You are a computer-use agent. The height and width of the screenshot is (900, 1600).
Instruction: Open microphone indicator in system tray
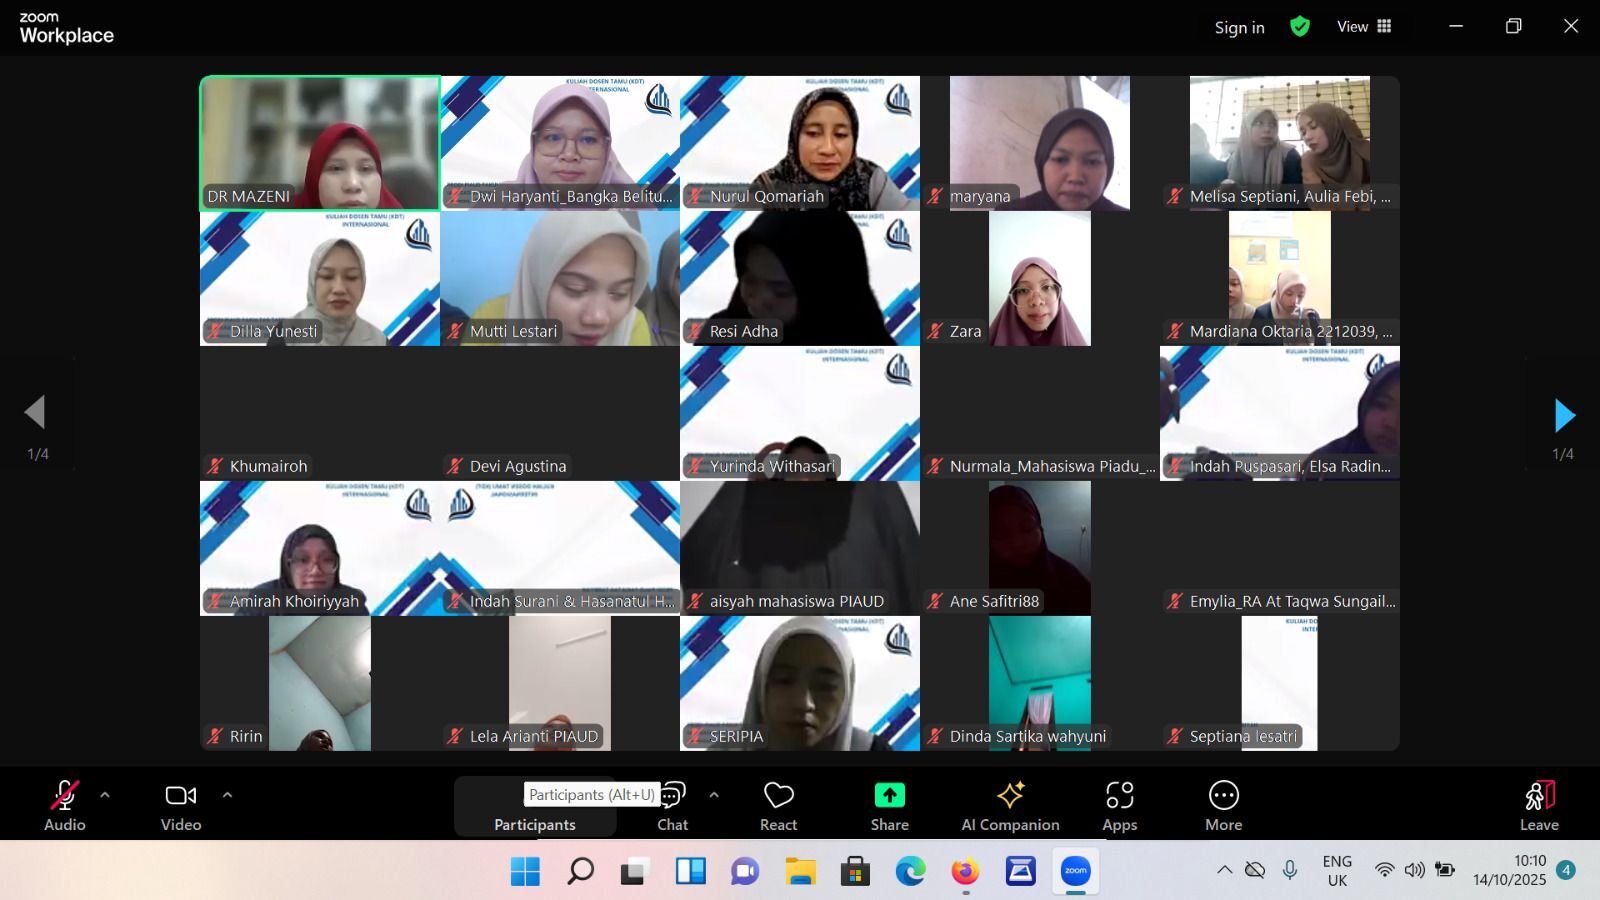point(1290,870)
